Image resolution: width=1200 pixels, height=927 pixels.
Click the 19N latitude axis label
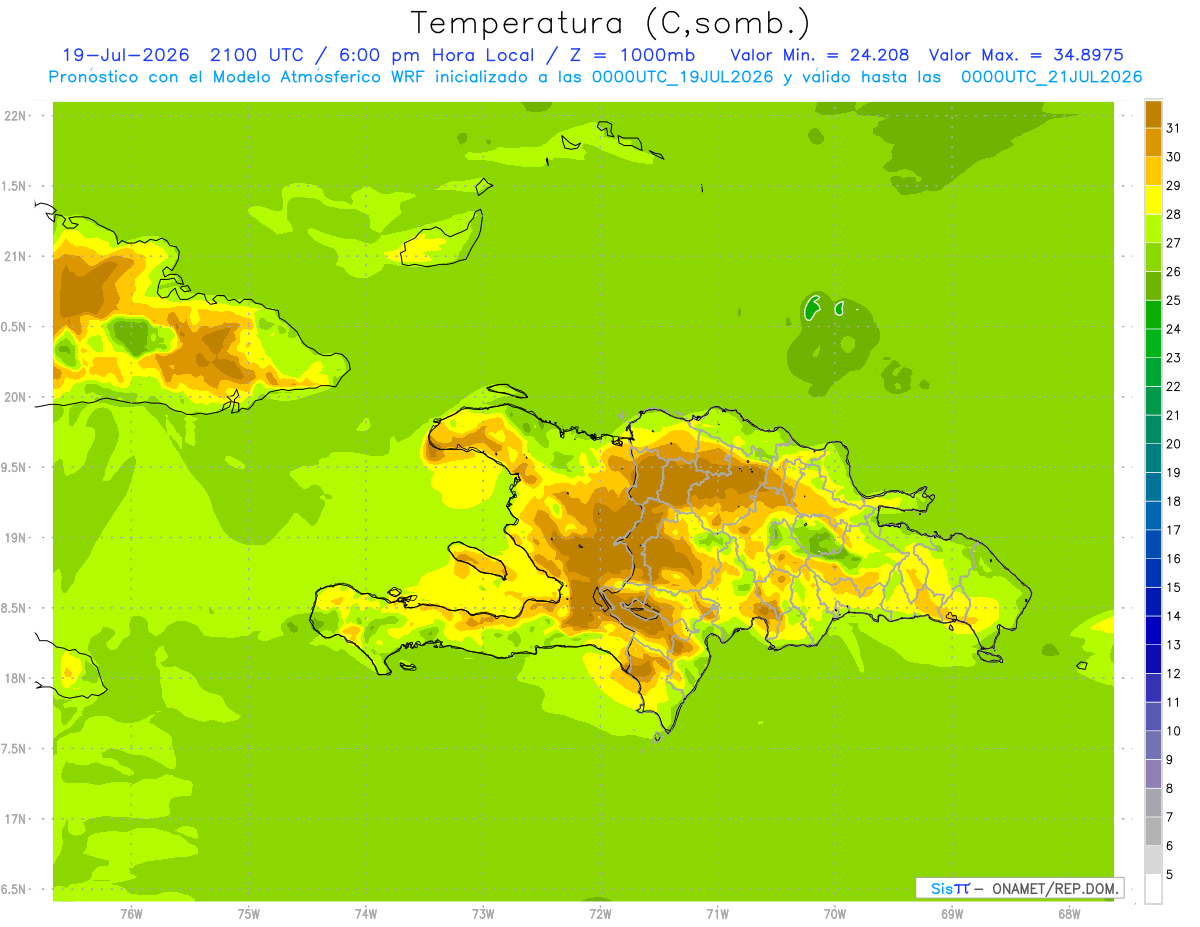[x=15, y=538]
